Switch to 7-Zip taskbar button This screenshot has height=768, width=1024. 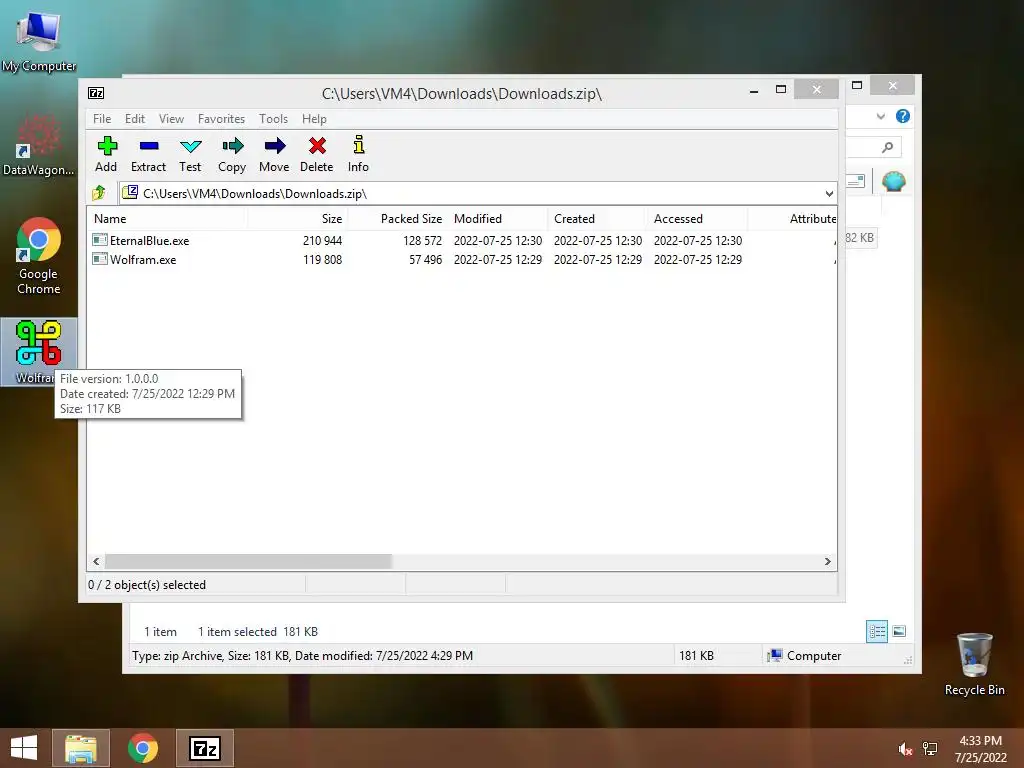click(x=205, y=748)
